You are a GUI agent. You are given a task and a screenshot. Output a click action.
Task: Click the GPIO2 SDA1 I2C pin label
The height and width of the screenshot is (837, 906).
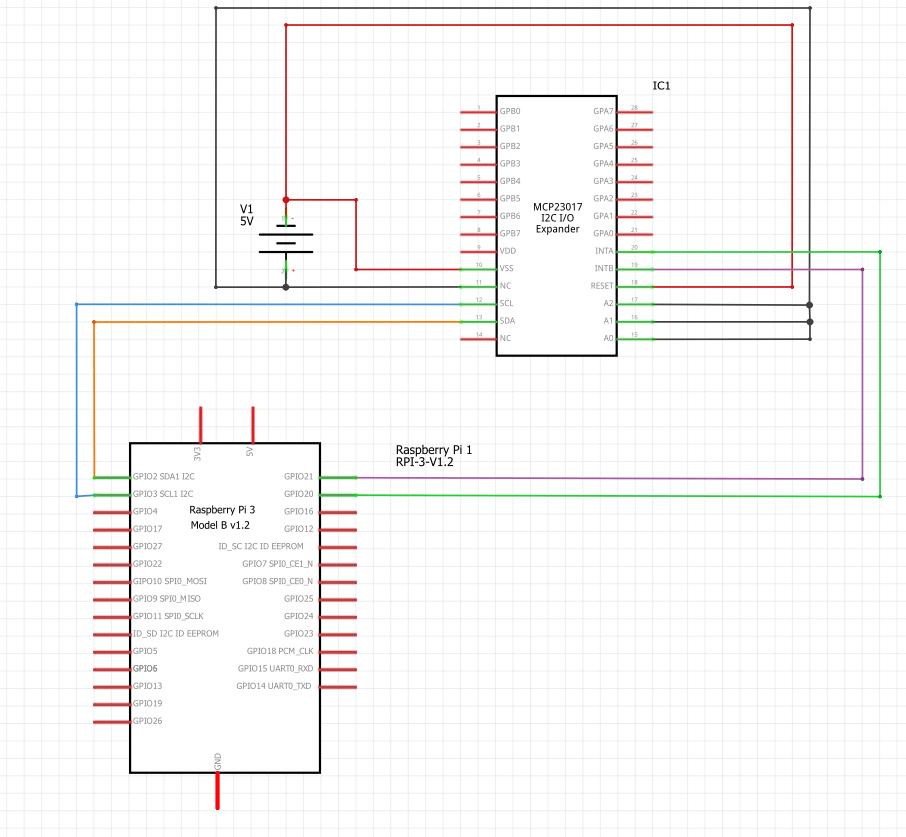click(x=164, y=477)
